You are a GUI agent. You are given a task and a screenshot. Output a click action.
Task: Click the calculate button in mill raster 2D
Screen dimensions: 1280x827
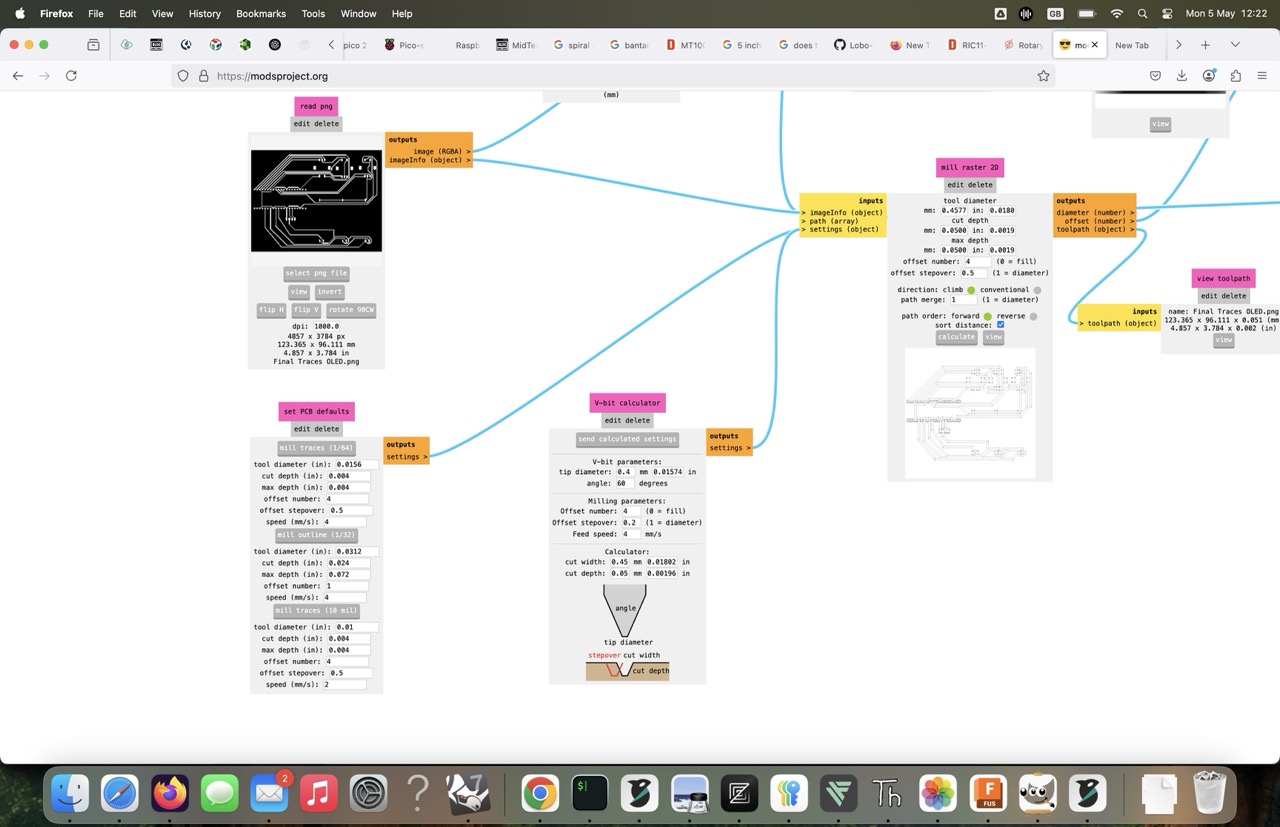point(956,337)
